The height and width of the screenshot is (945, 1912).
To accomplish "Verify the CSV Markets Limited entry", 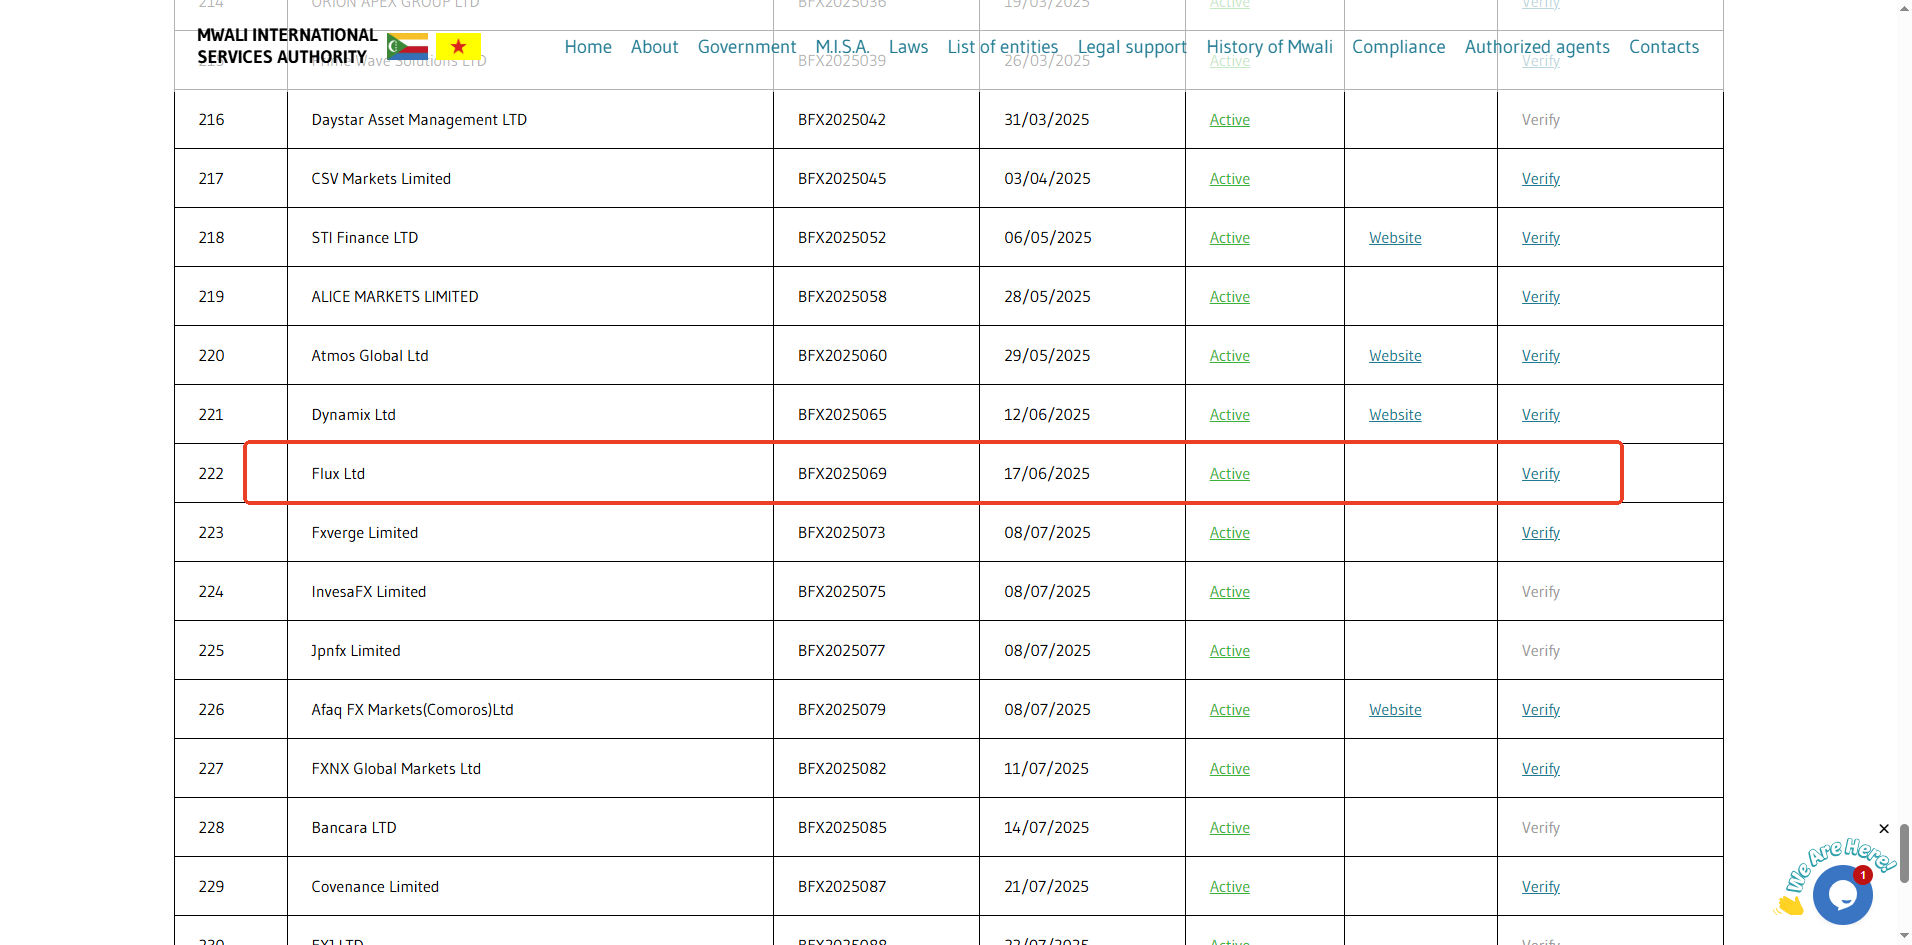I will [x=1540, y=179].
